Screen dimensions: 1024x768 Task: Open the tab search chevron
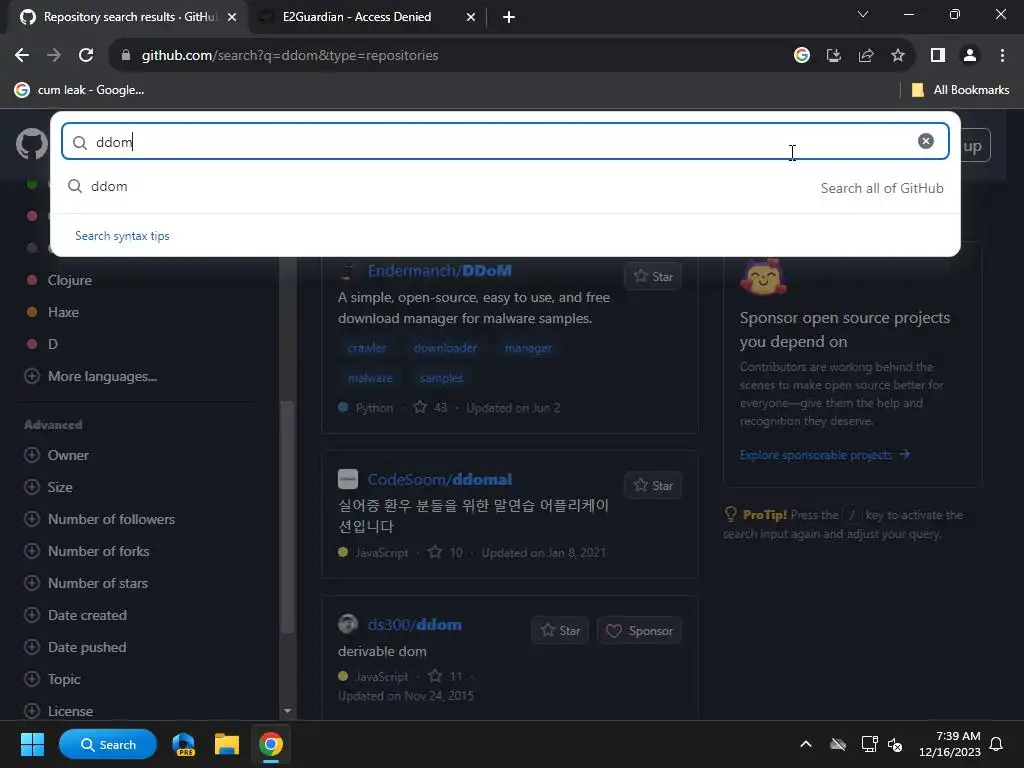[863, 14]
